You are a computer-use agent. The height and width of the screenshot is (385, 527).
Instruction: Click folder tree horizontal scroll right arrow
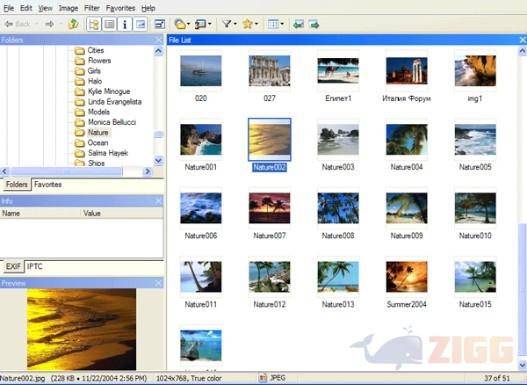[147, 172]
